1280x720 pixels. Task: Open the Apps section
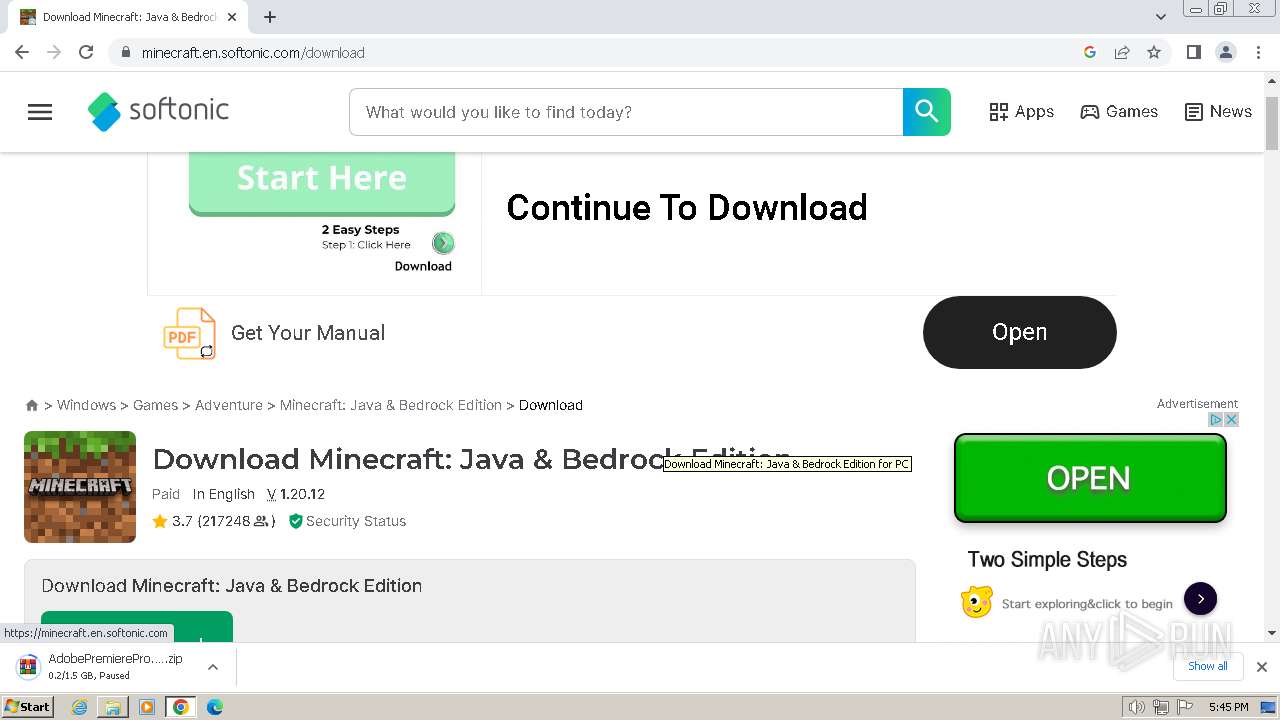(x=1021, y=112)
